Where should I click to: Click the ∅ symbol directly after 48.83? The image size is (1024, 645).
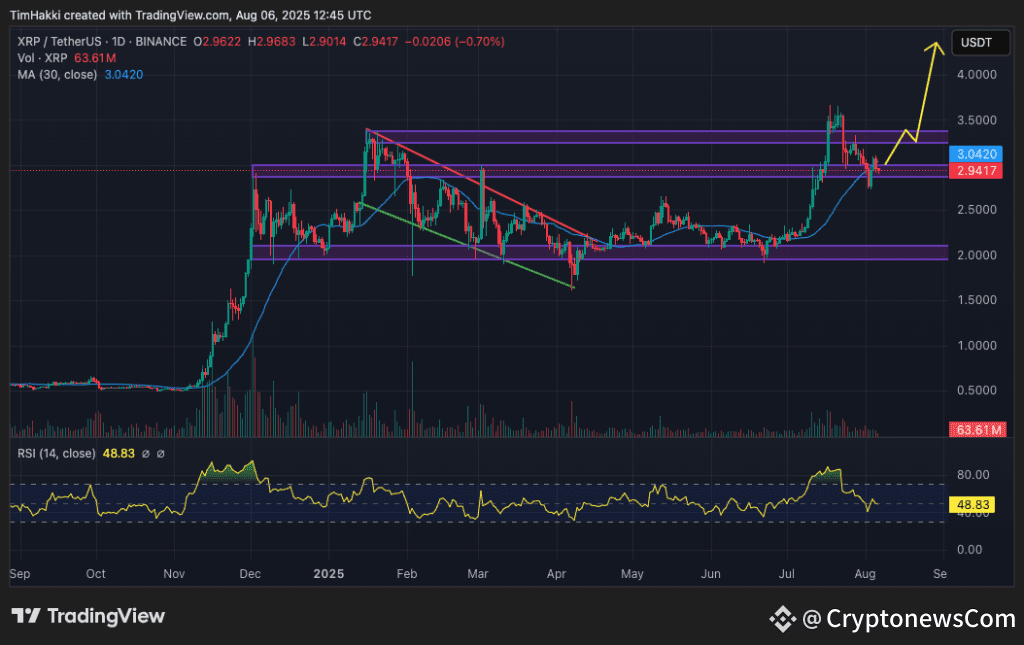pos(146,454)
